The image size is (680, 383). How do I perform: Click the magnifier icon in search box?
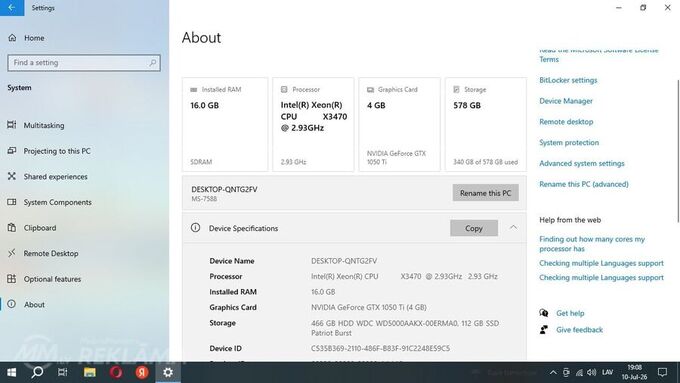153,63
